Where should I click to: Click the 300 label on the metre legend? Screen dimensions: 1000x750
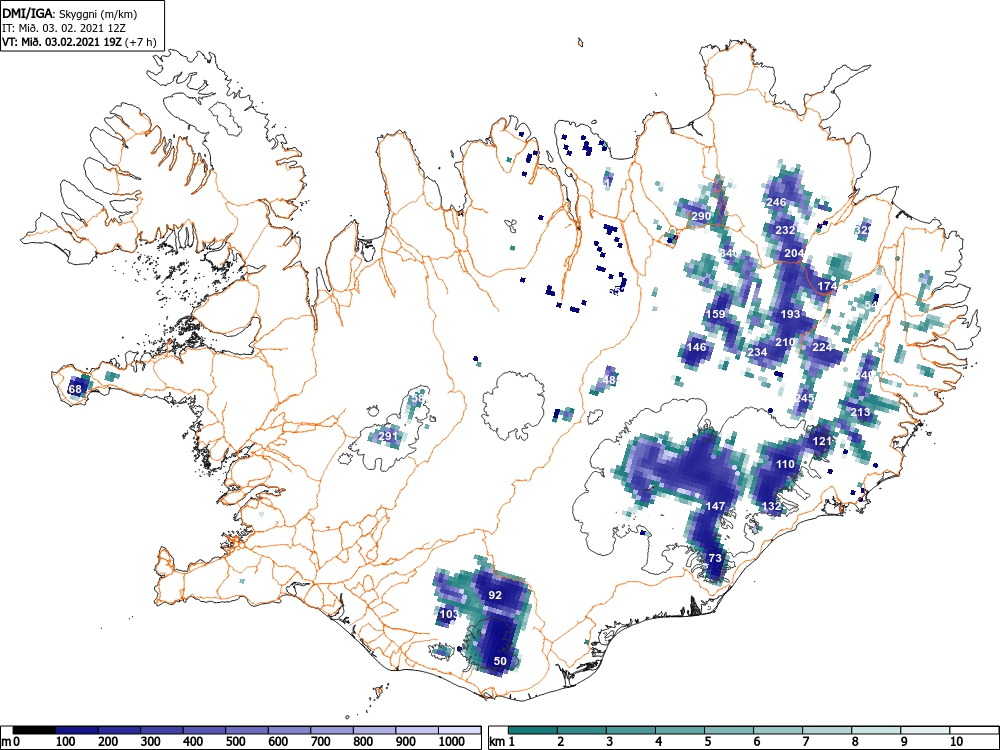pos(151,742)
